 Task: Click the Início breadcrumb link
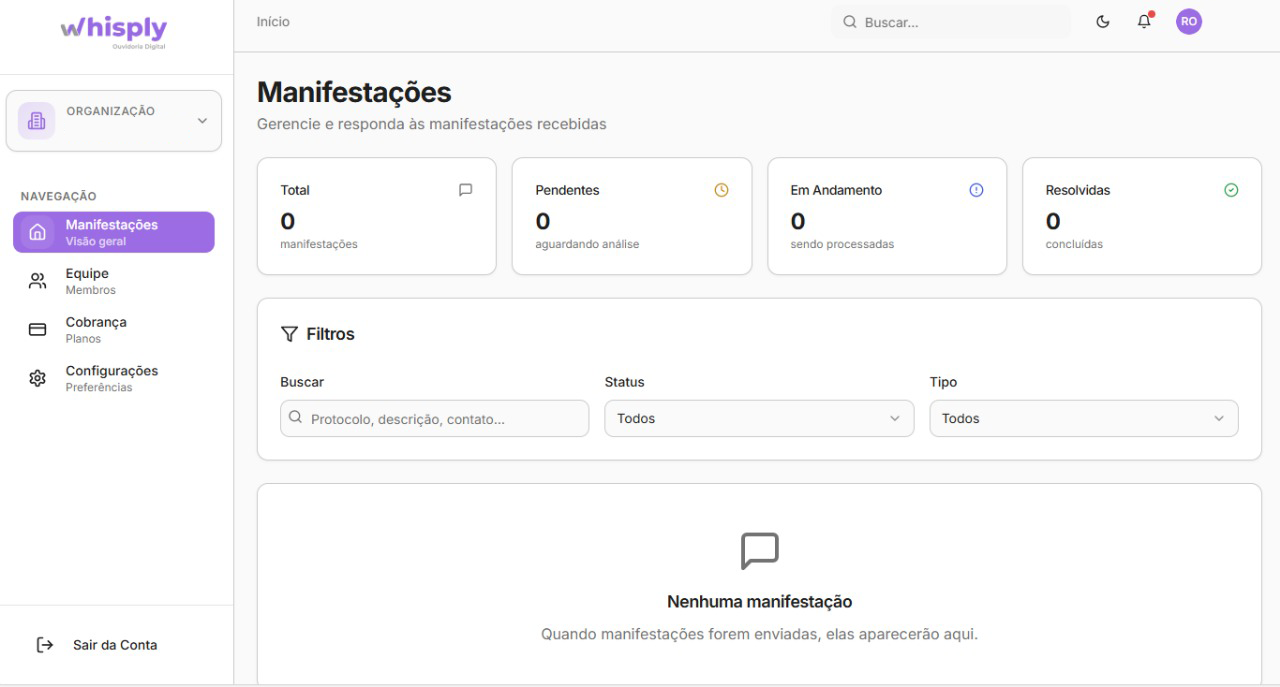[273, 22]
